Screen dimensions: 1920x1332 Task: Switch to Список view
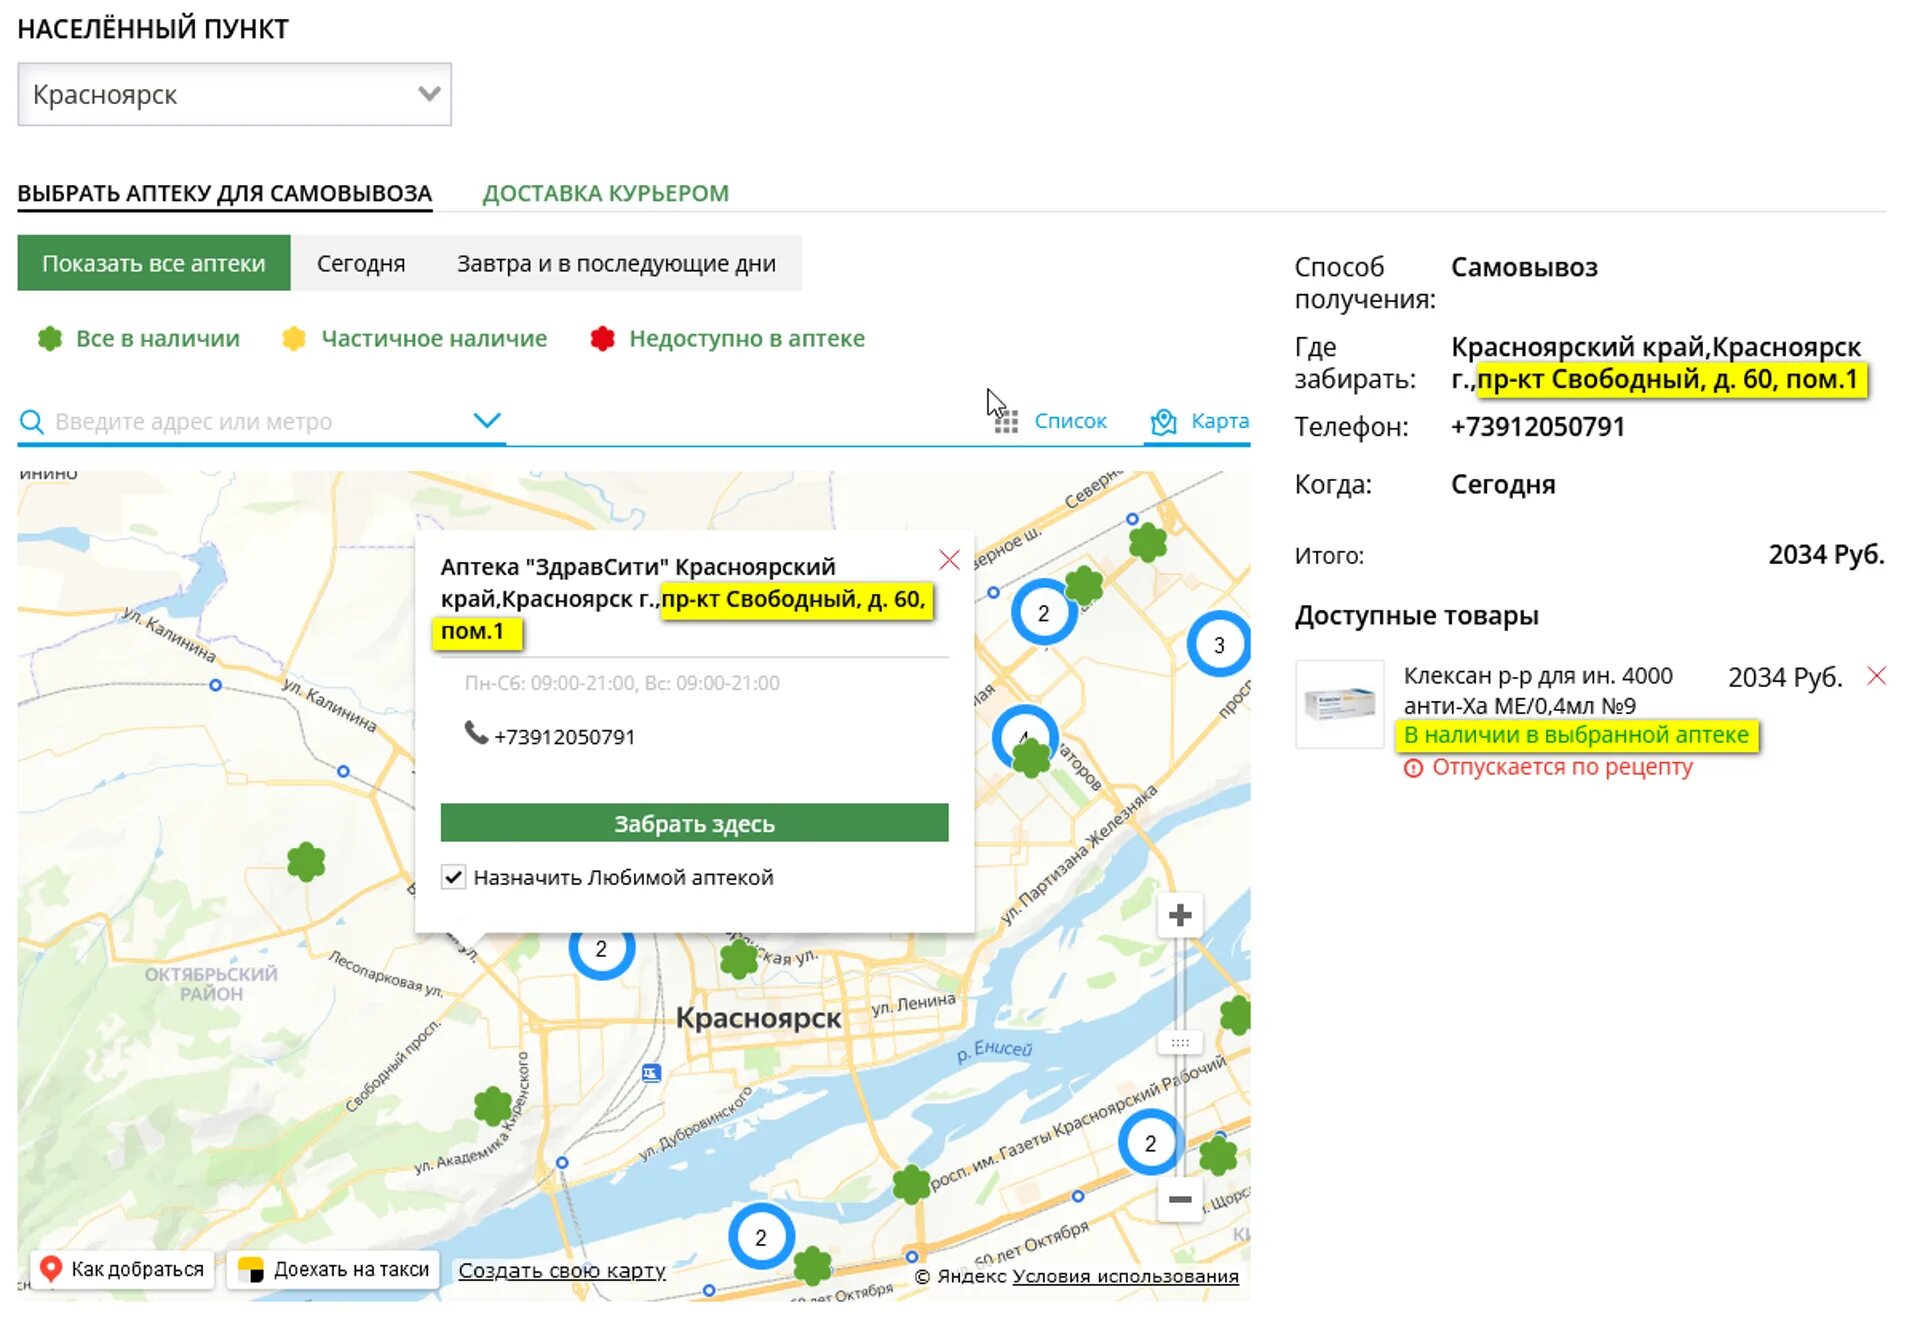tap(1070, 421)
